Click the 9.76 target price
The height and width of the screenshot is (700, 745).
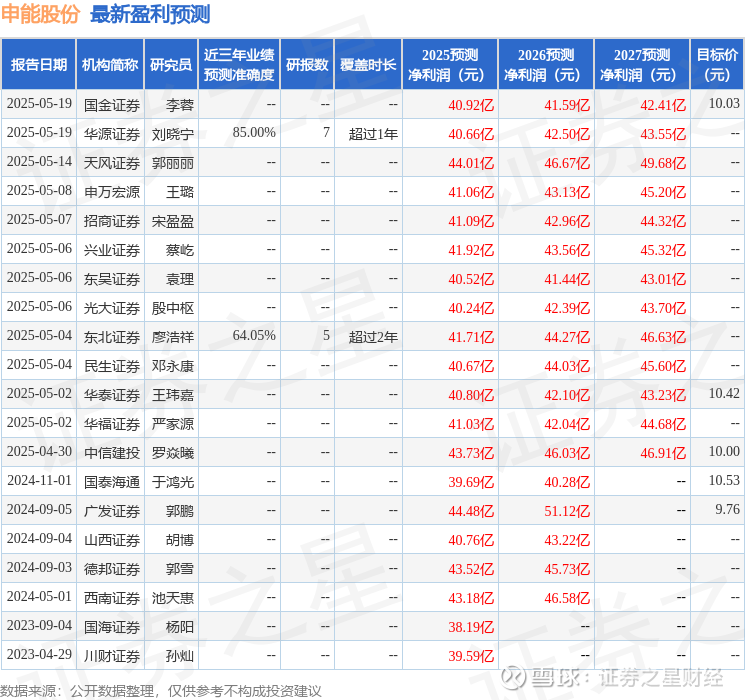727,509
